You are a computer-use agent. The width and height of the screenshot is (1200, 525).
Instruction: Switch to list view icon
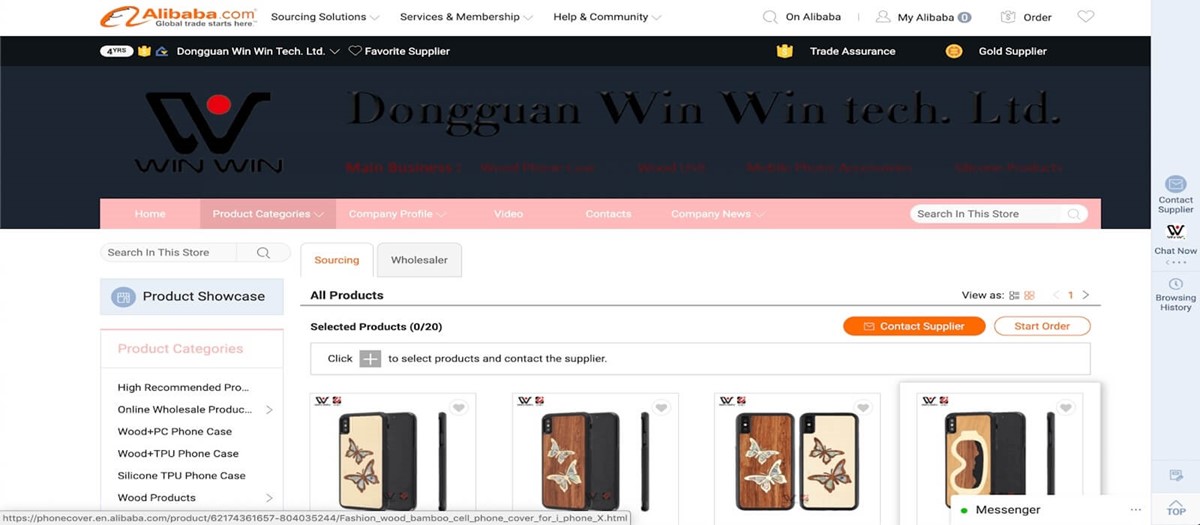(1014, 296)
